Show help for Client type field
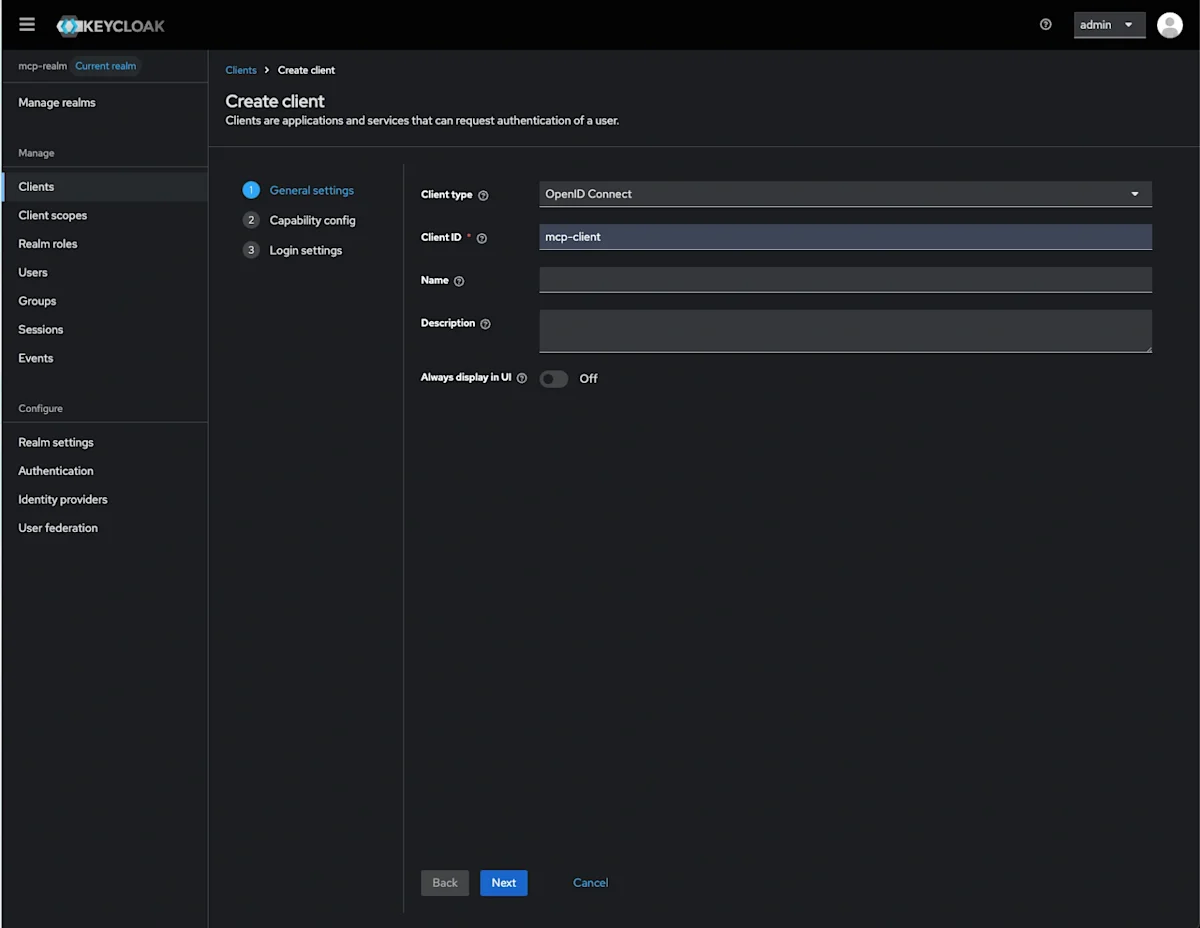The width and height of the screenshot is (1200, 928). click(x=483, y=195)
